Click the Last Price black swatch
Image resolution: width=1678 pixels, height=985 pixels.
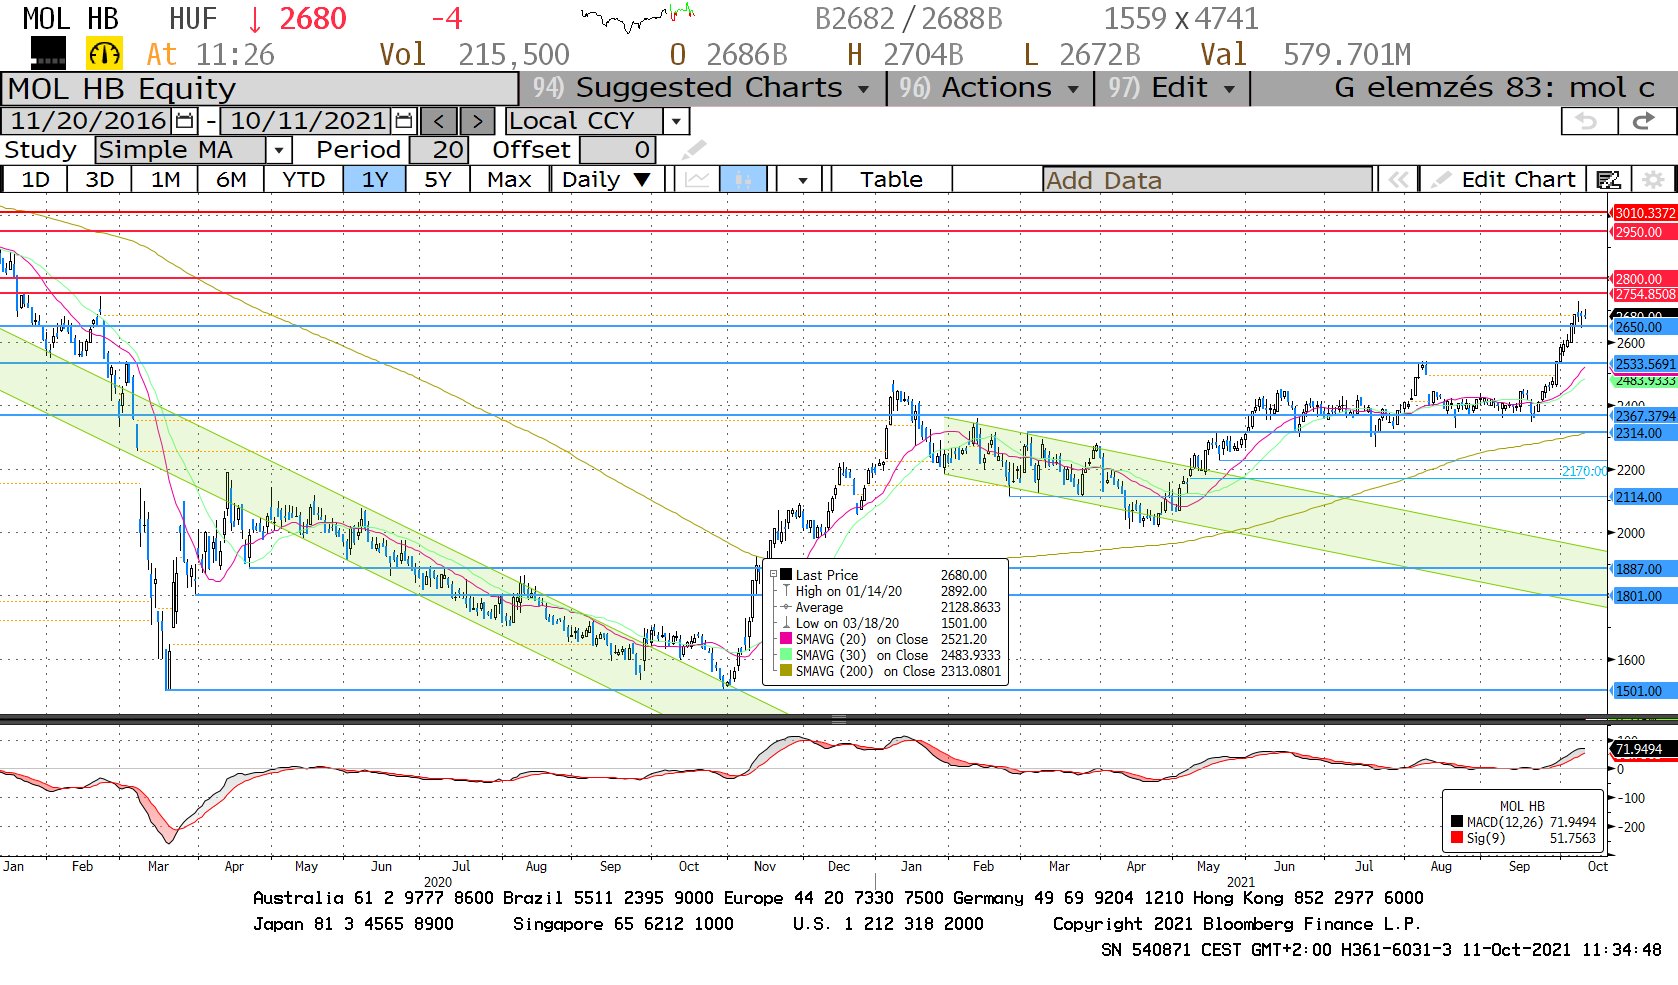tap(786, 574)
